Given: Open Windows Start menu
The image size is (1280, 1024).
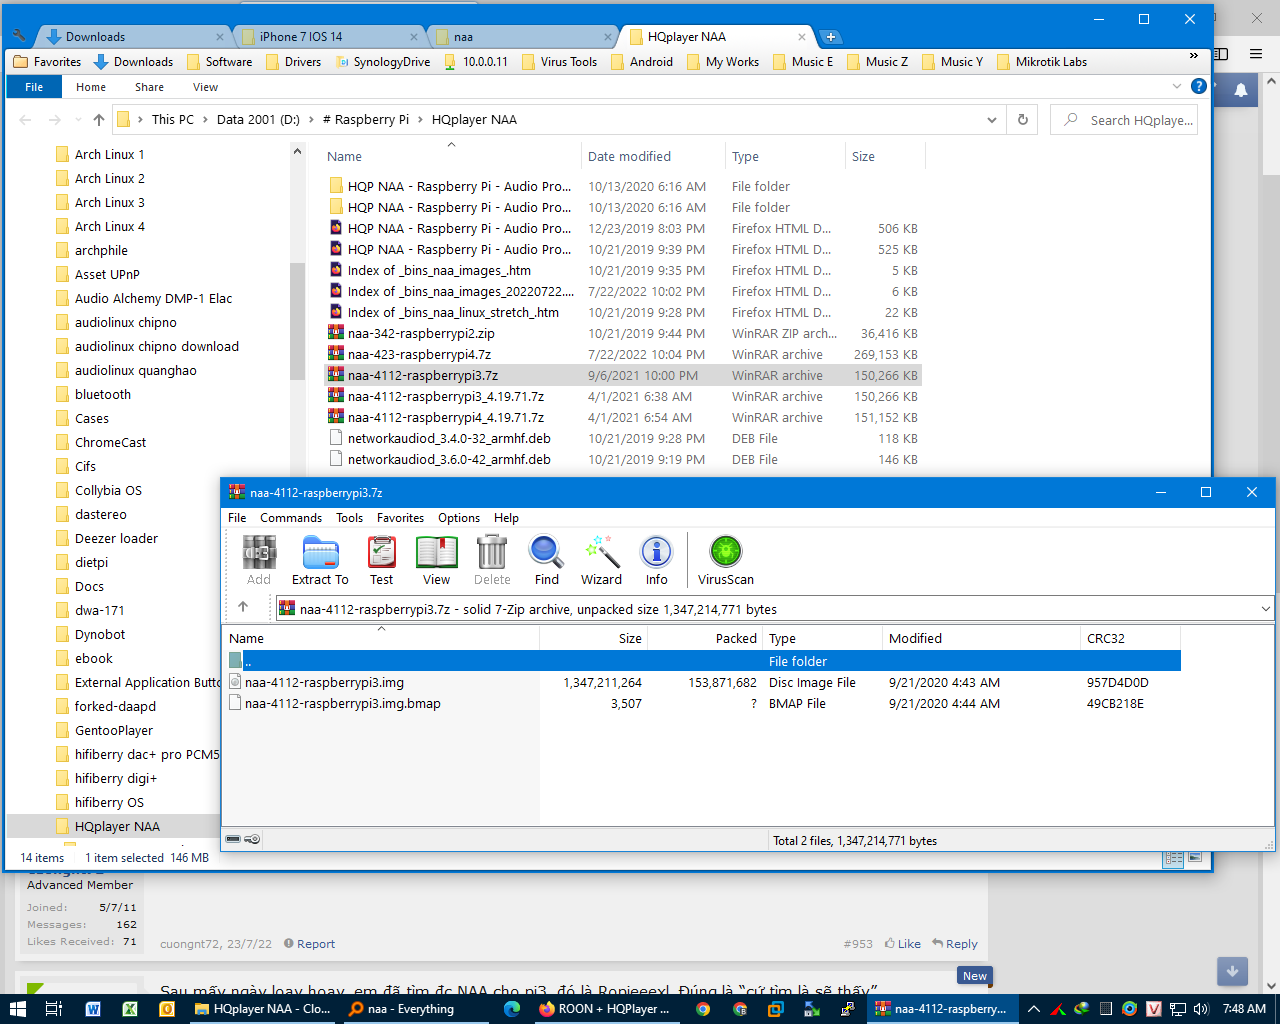Looking at the screenshot, I should [17, 1009].
